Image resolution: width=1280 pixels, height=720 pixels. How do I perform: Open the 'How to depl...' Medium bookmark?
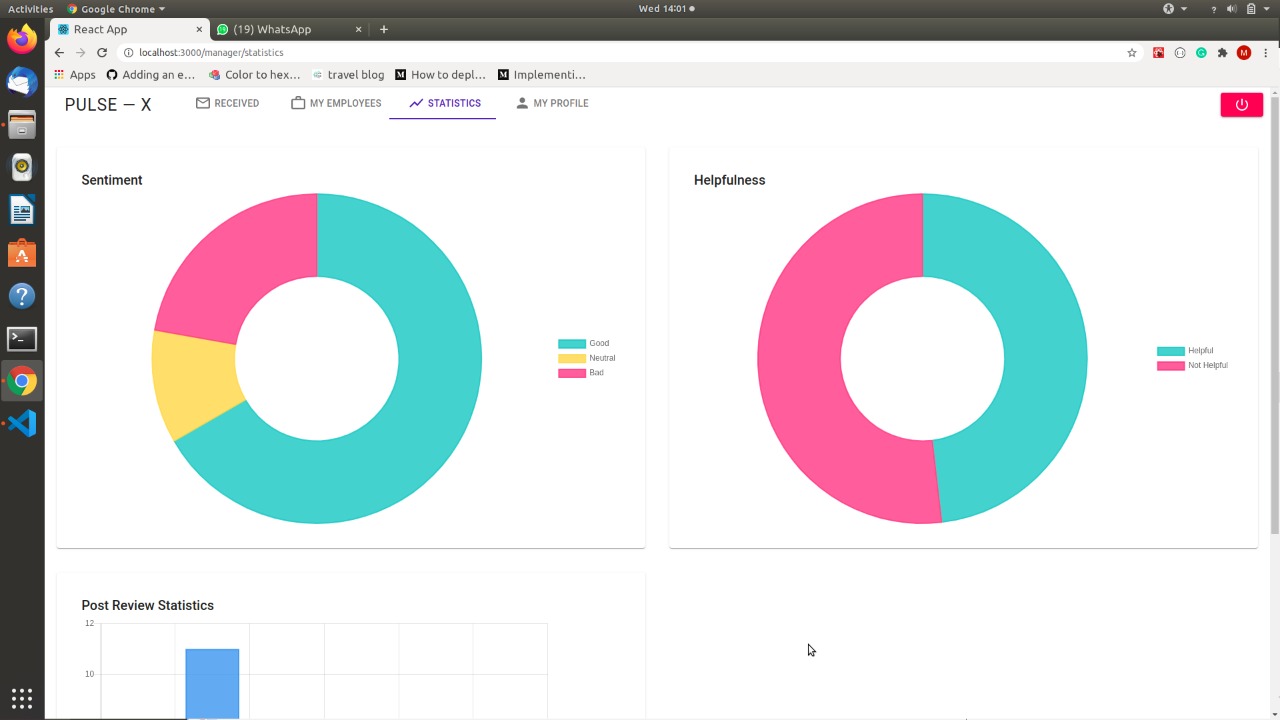tap(440, 74)
